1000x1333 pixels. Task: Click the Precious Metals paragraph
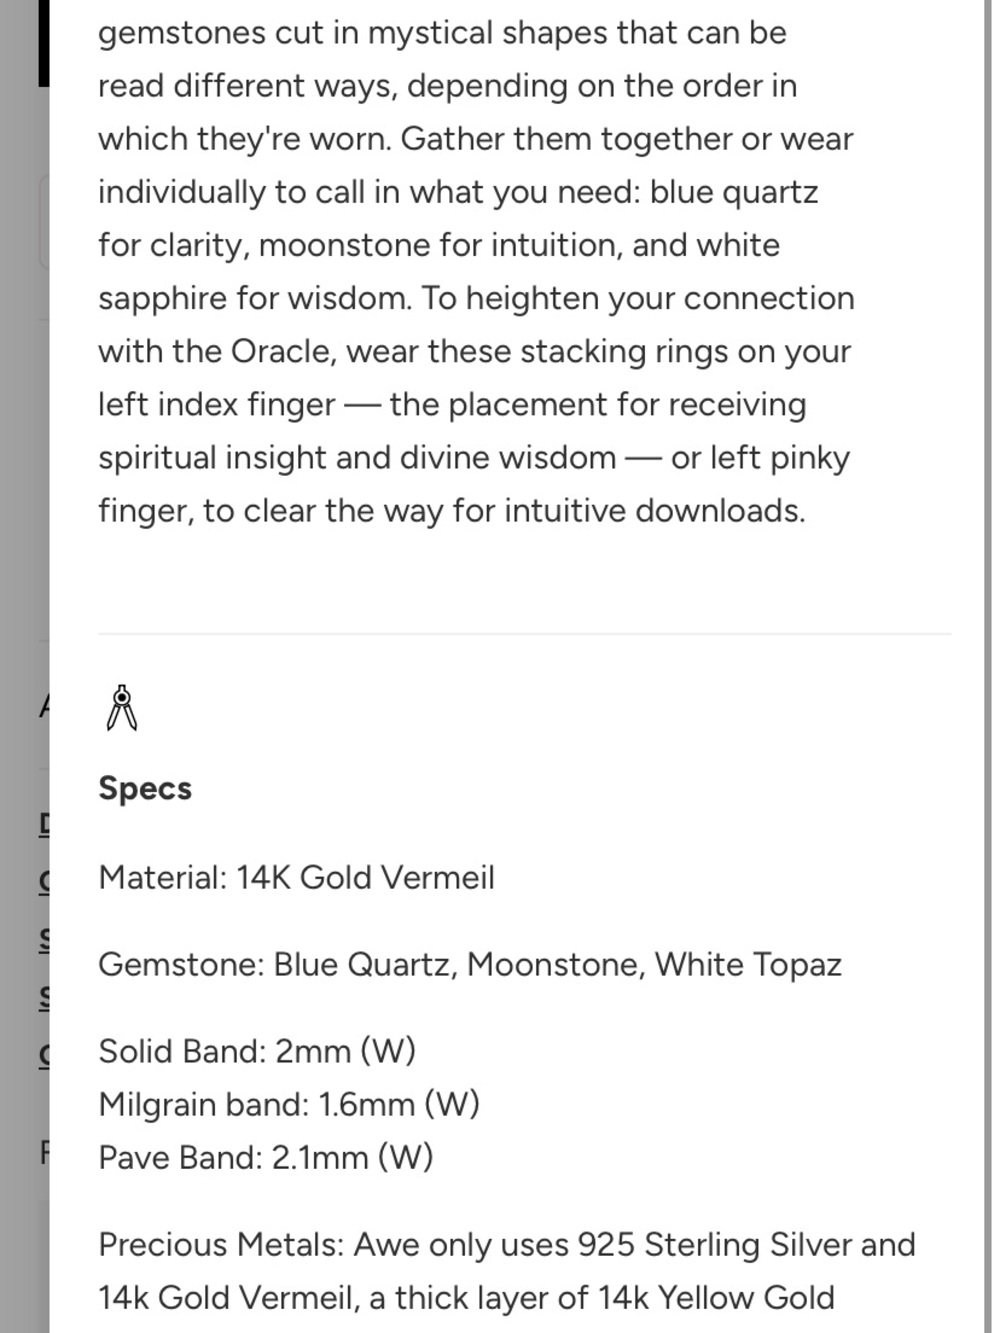507,1271
